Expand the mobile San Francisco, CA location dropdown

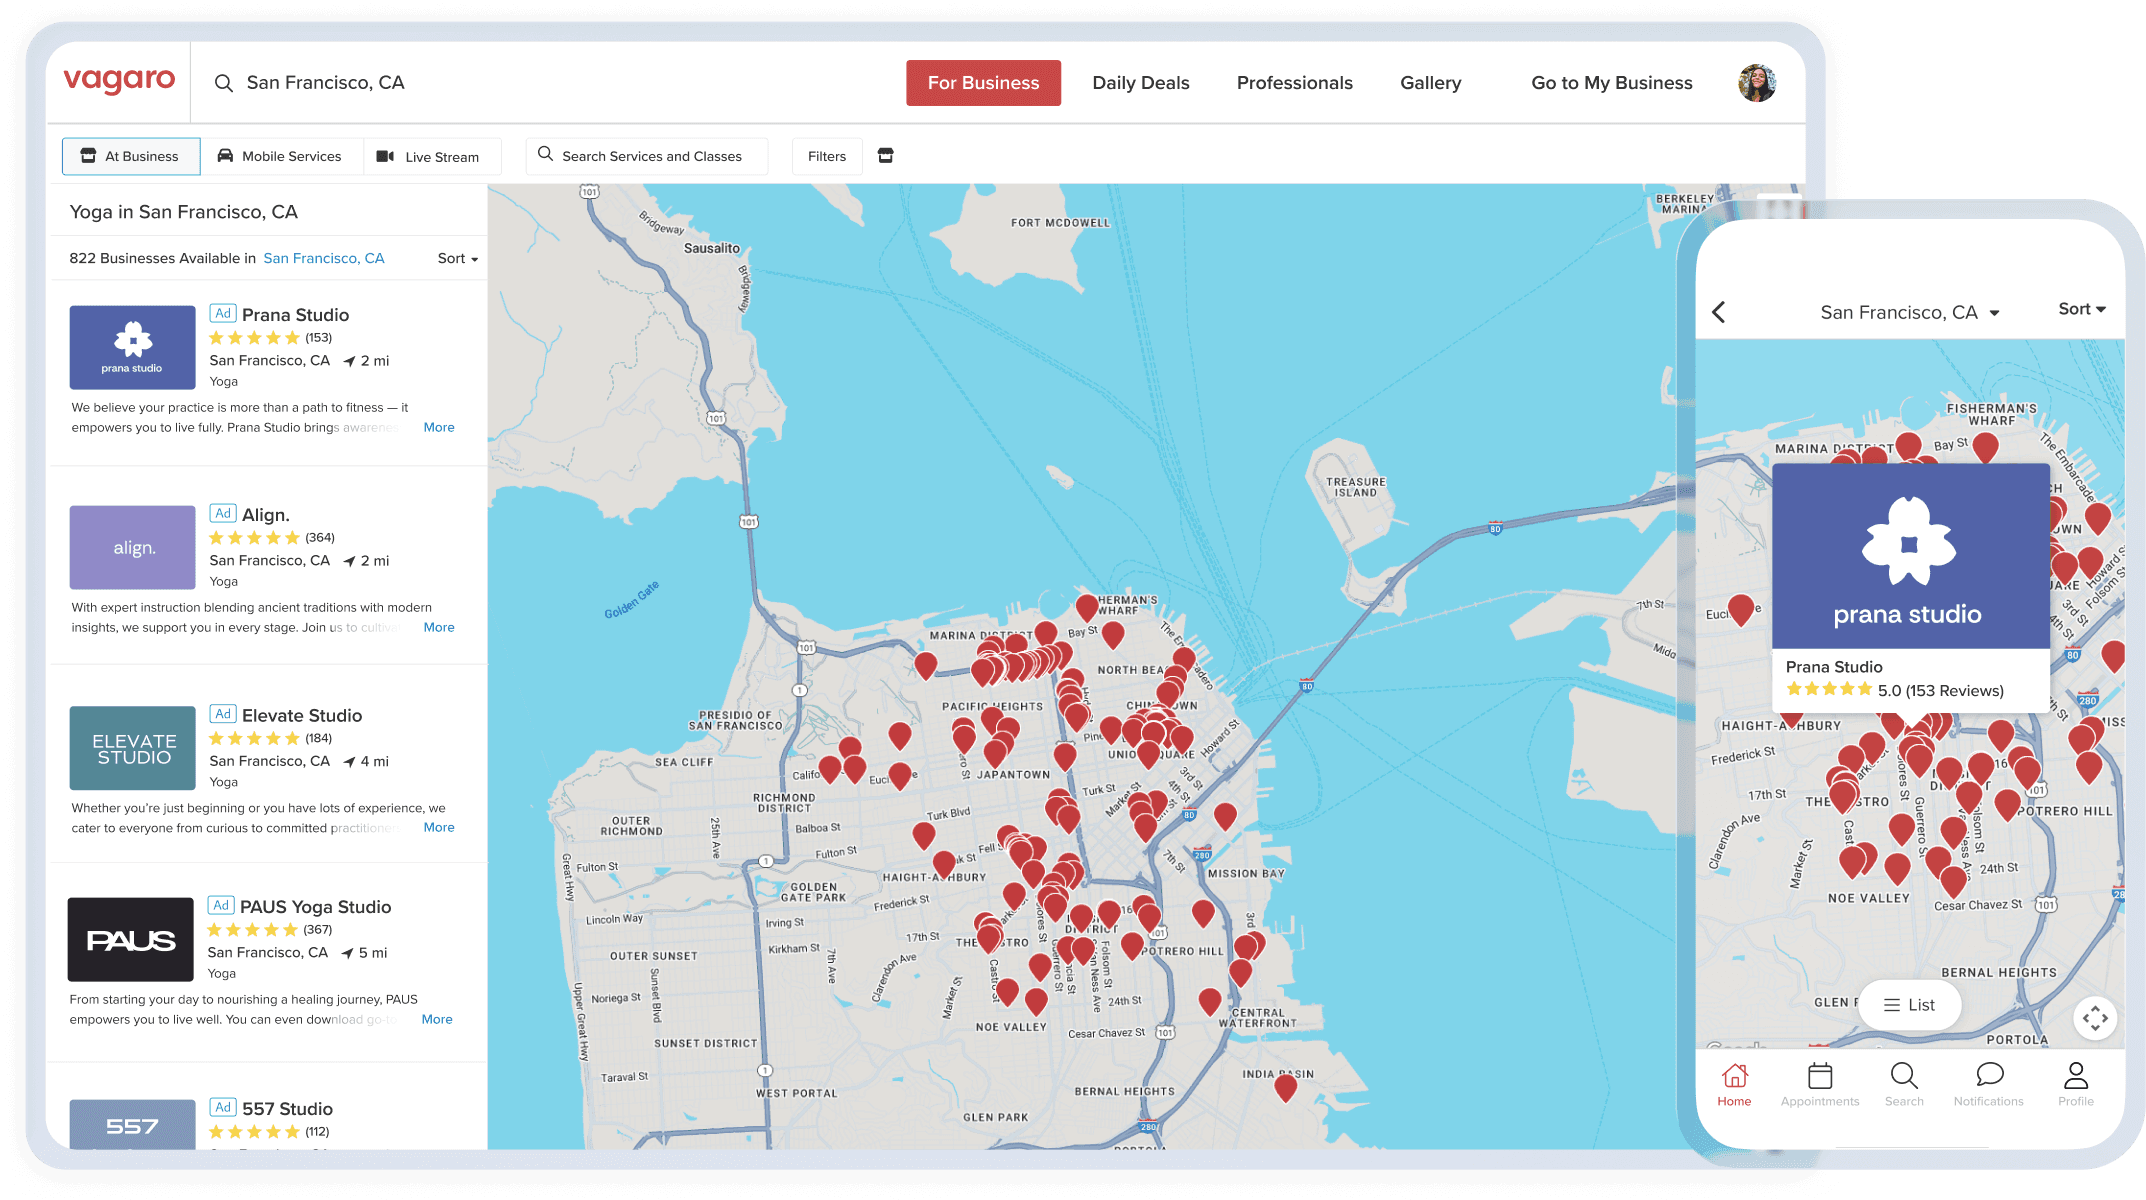(1908, 312)
